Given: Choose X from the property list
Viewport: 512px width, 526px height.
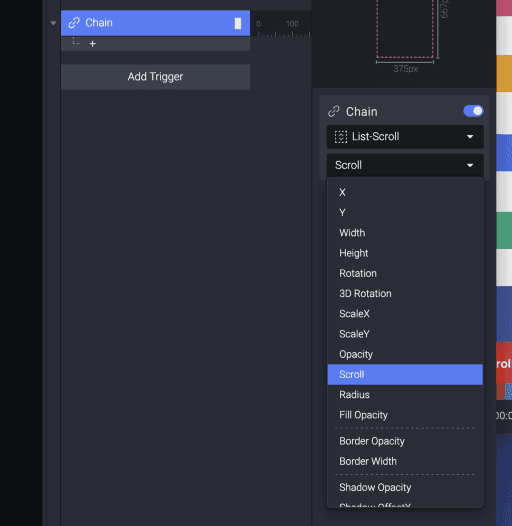Looking at the screenshot, I should [405, 193].
